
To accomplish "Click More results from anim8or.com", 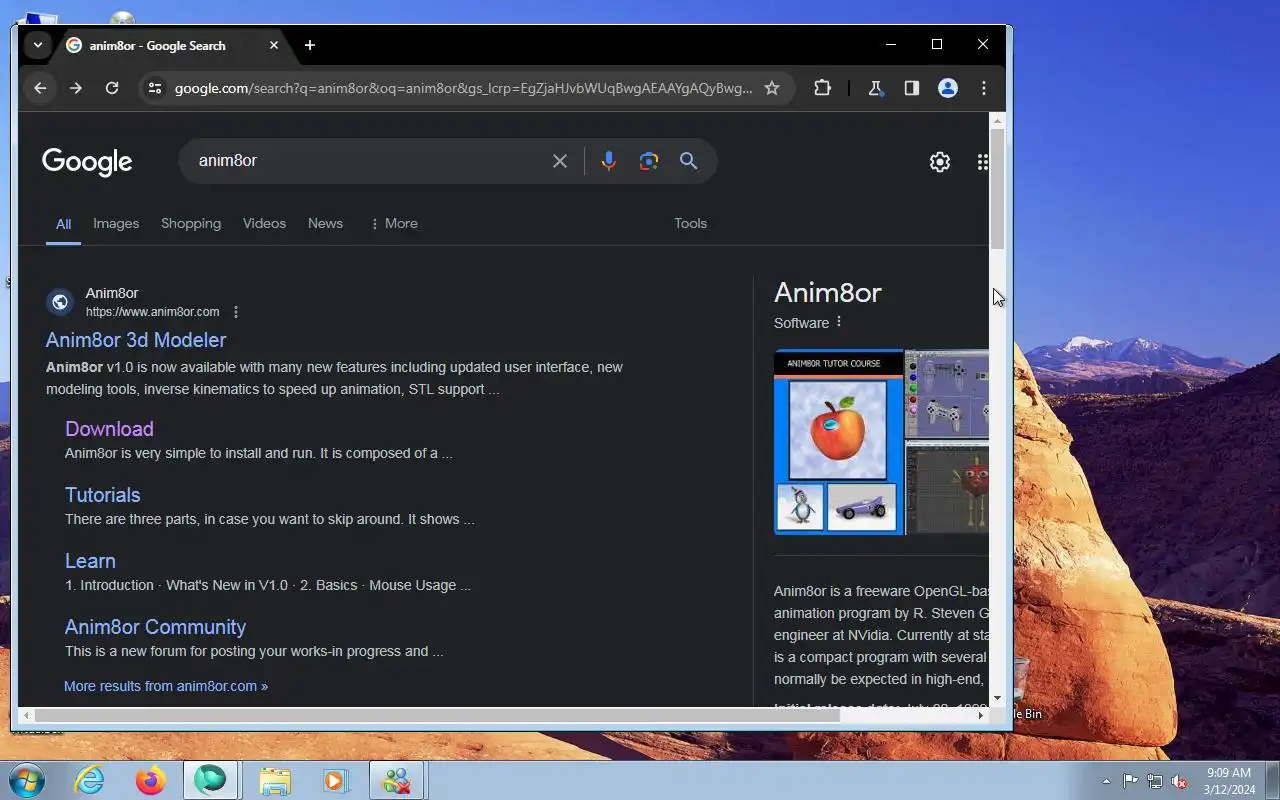I will [x=166, y=686].
